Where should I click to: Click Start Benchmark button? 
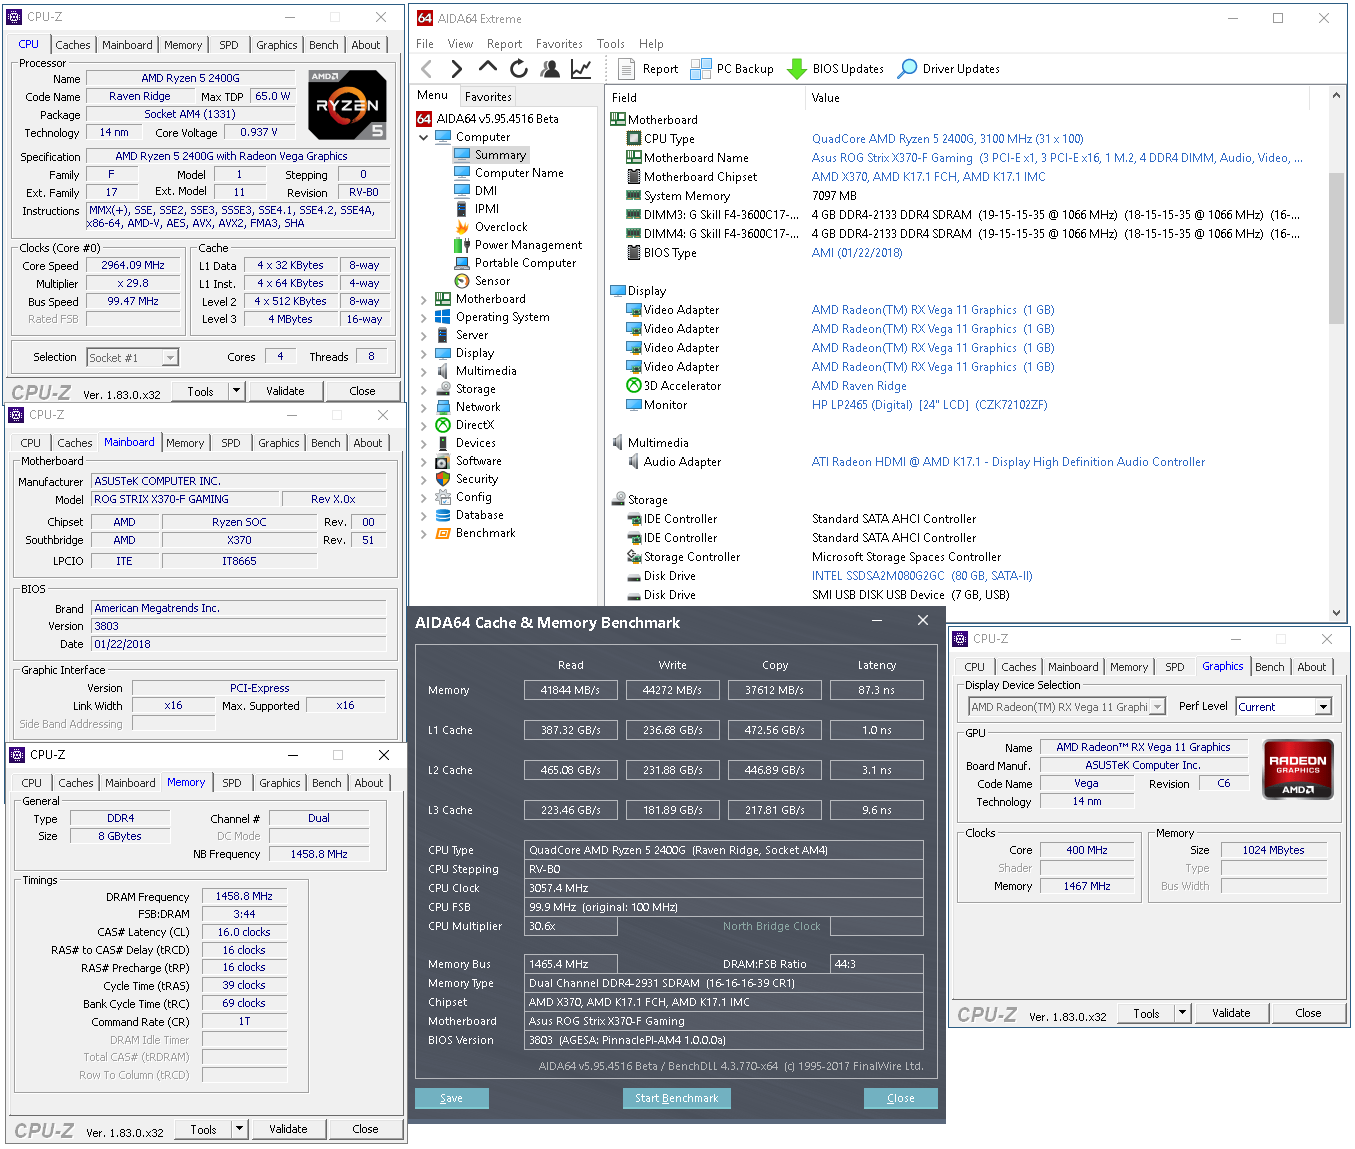(677, 1098)
